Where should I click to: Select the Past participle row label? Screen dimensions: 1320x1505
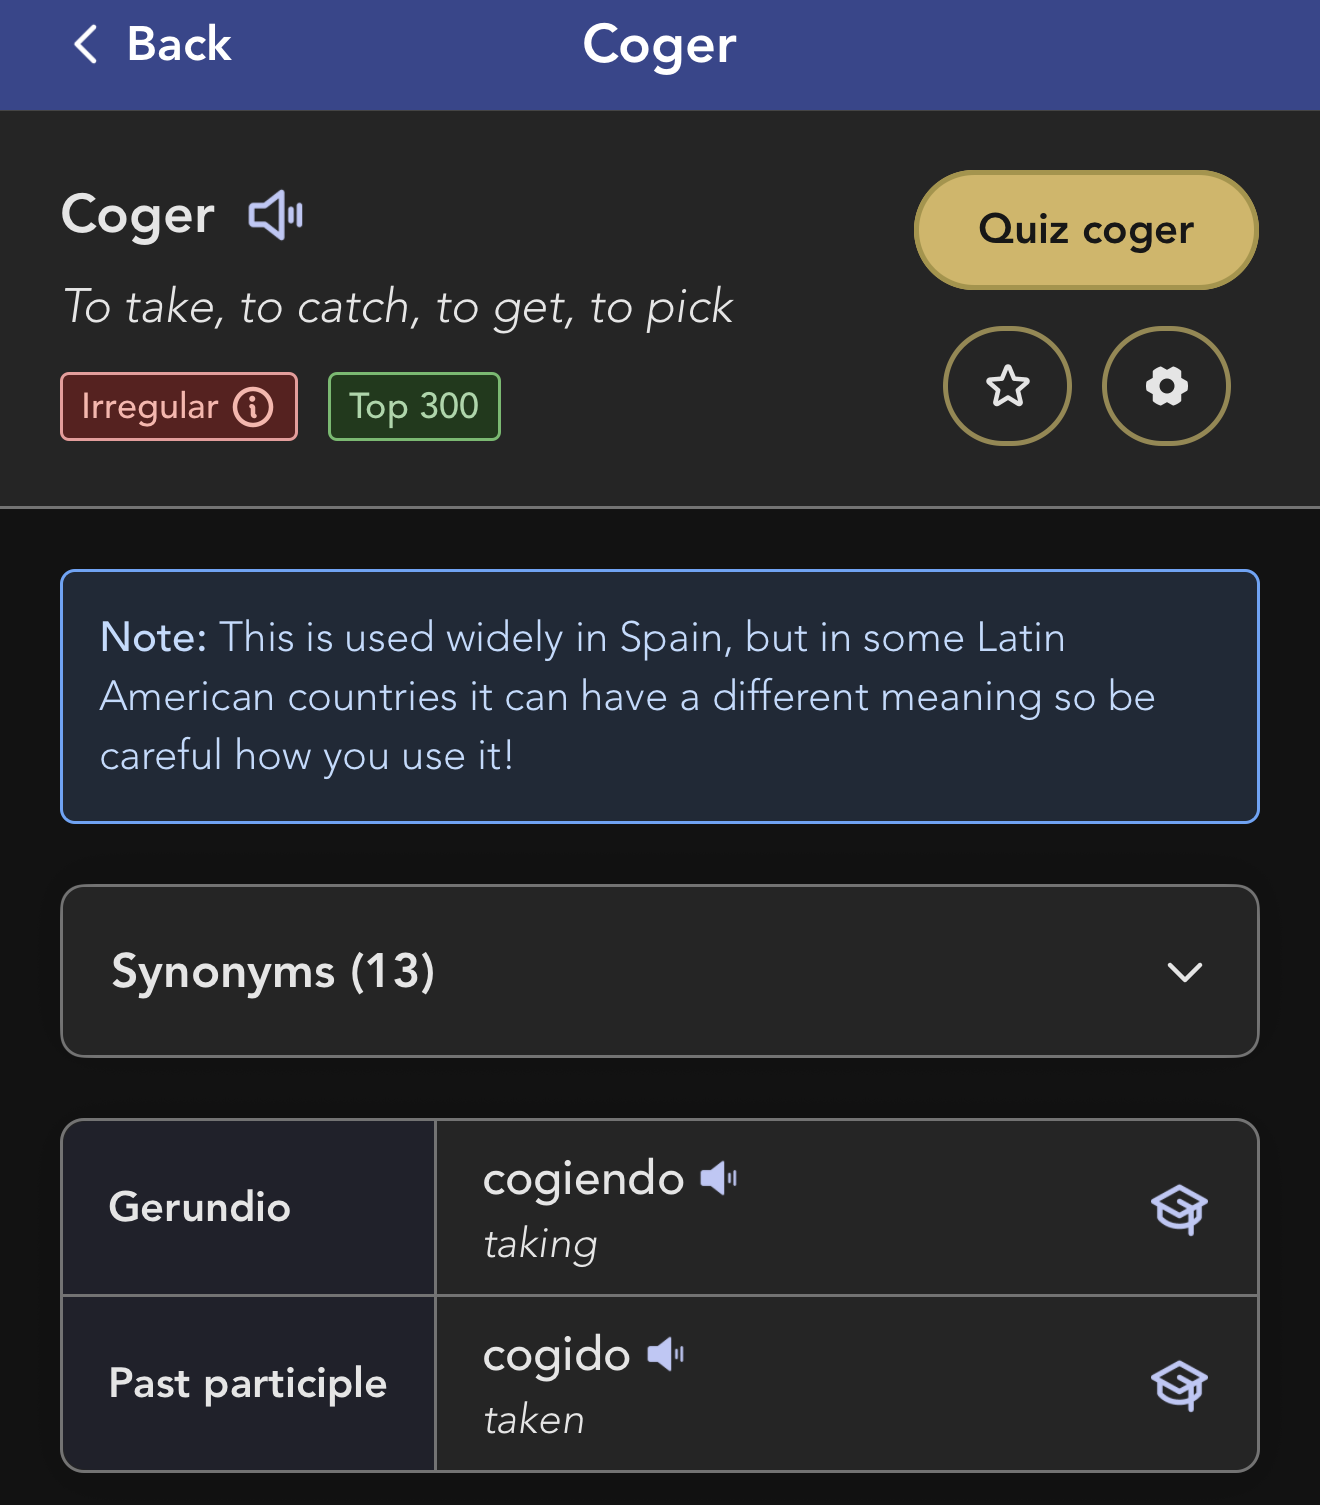click(248, 1383)
